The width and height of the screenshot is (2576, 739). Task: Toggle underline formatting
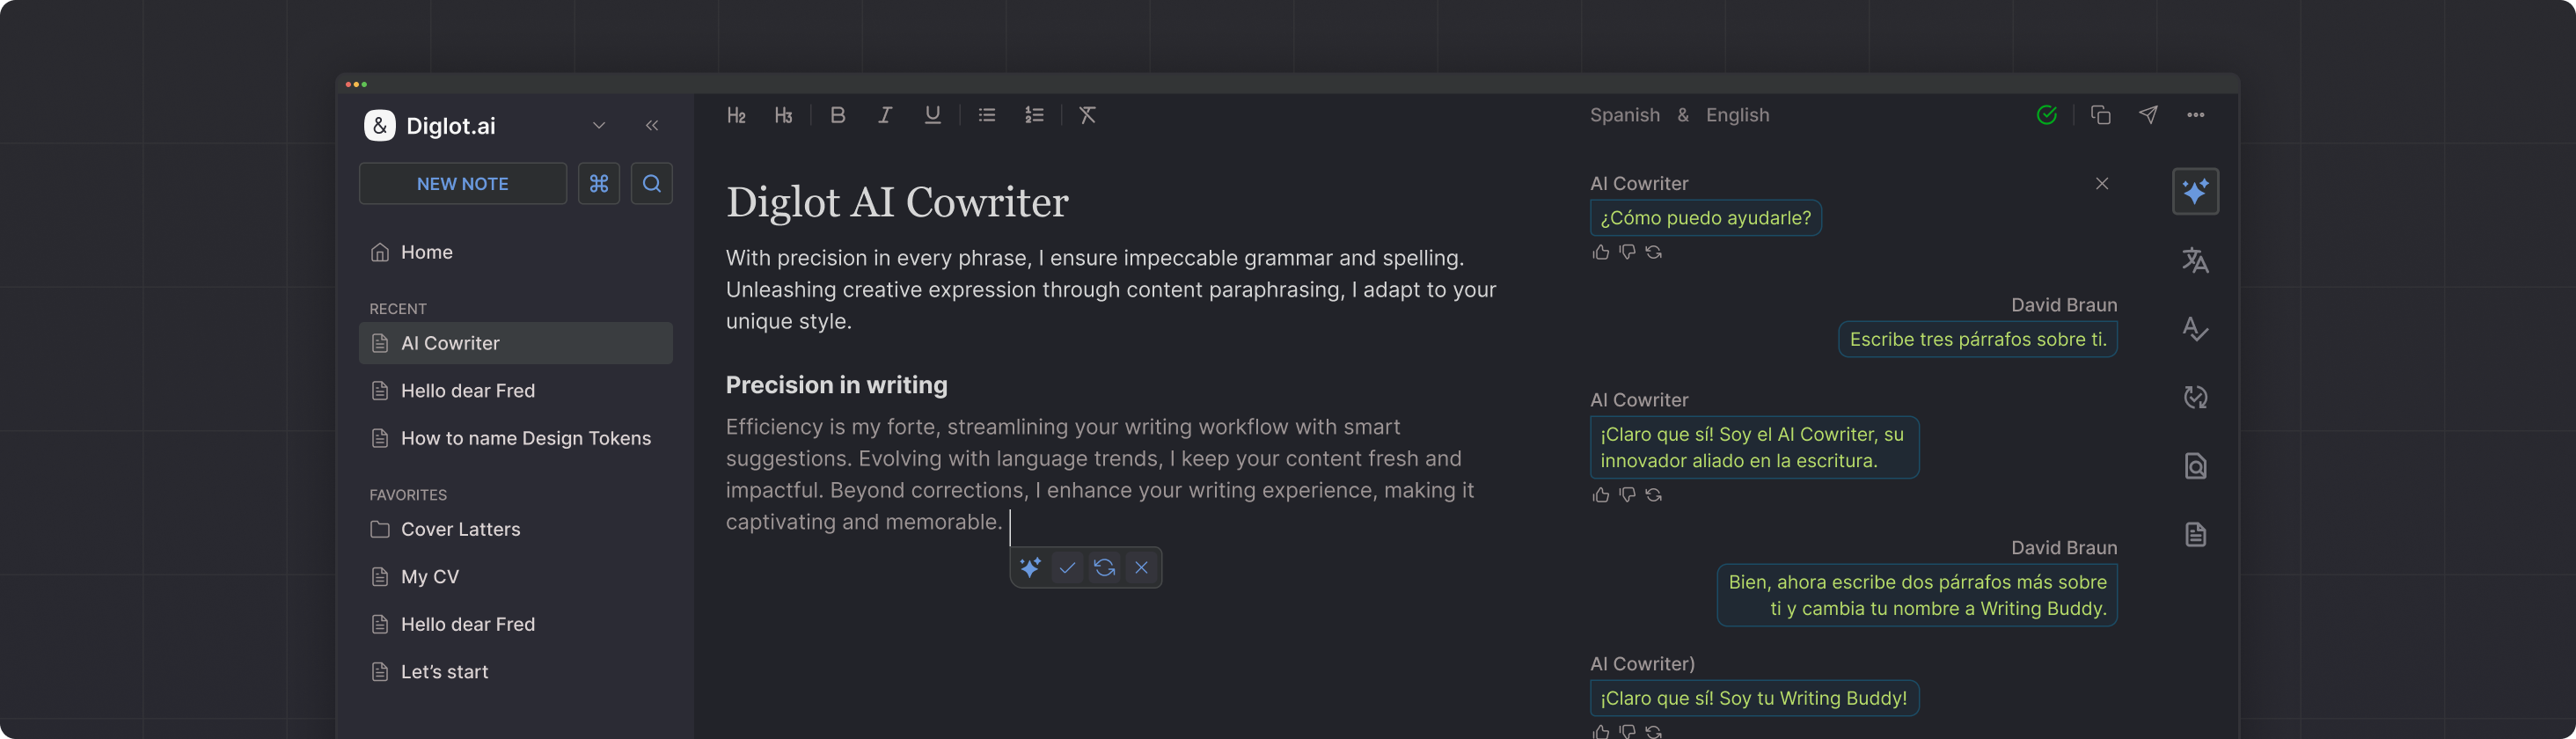coord(932,115)
